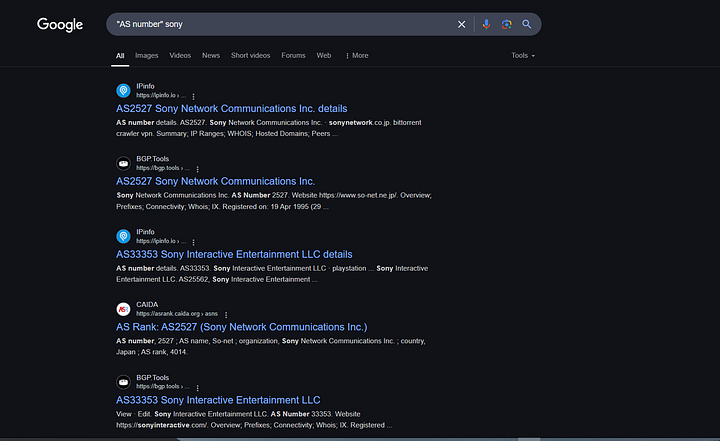Open AS2527 Sony Network Communications Inc. details link
The image size is (720, 441).
coord(231,108)
